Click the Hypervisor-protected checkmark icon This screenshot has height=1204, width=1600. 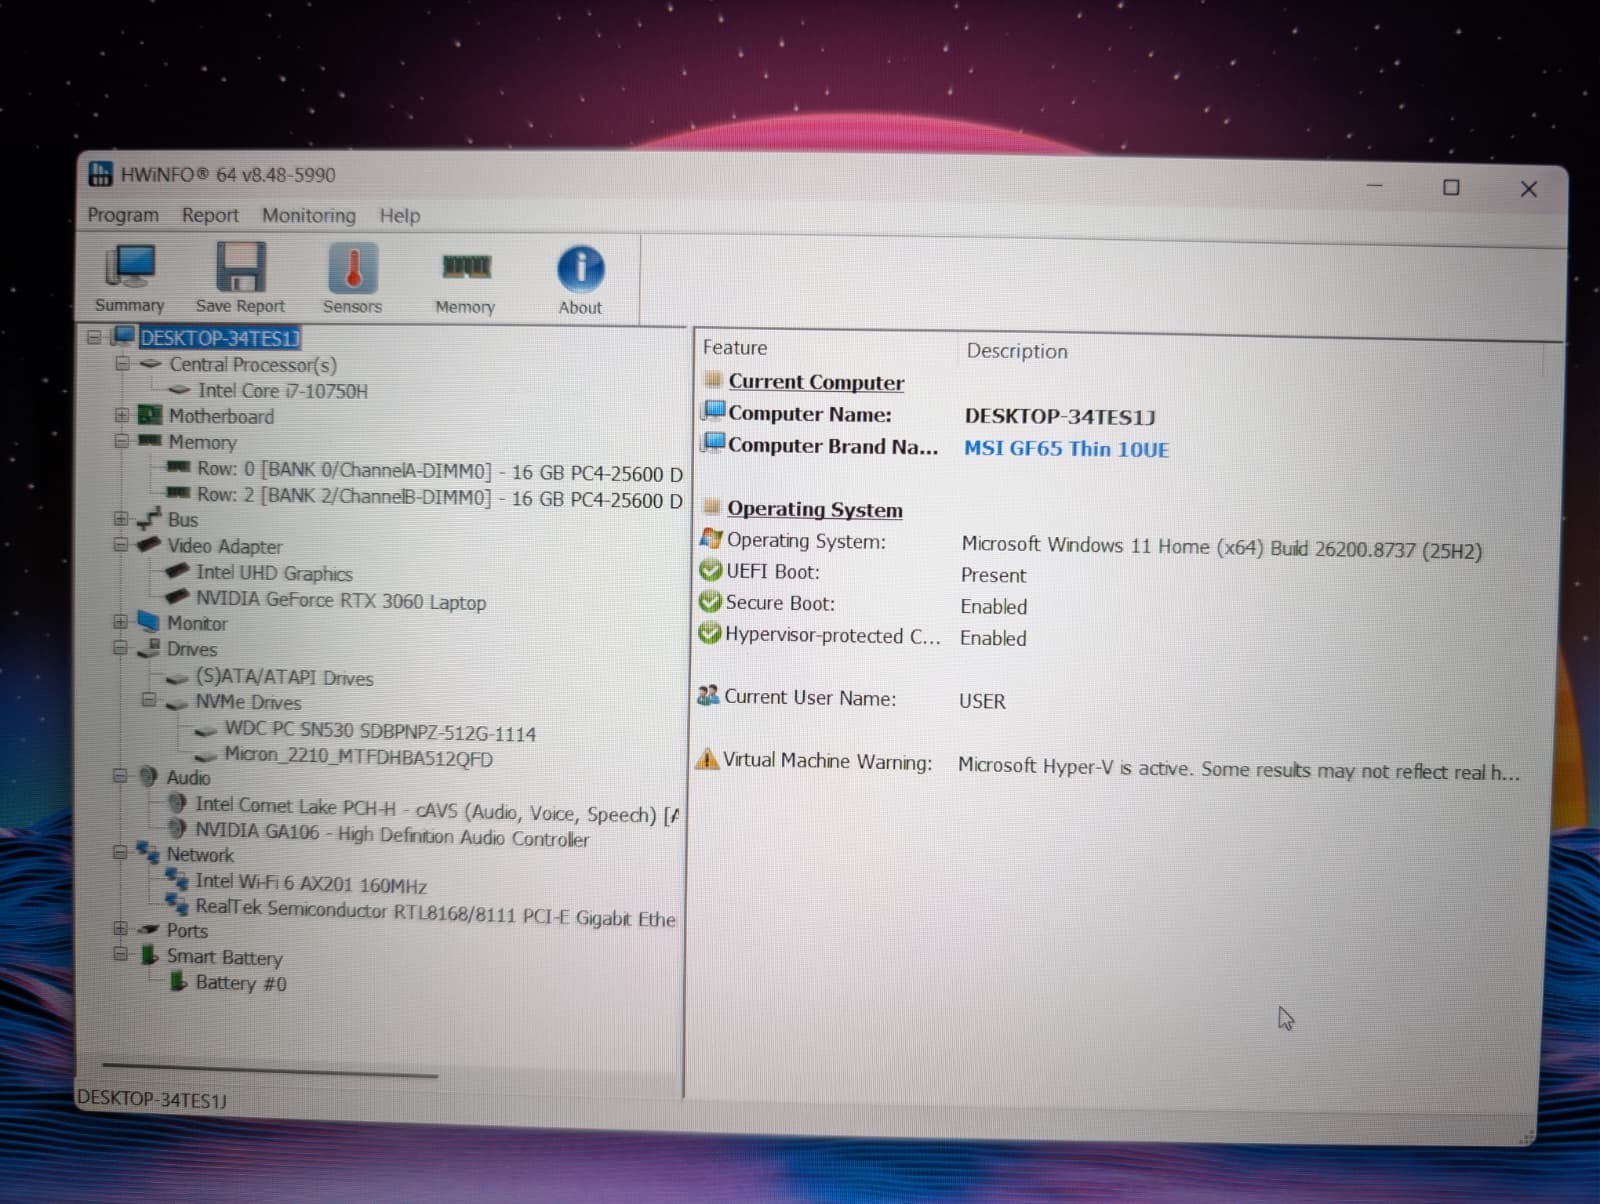pos(709,634)
